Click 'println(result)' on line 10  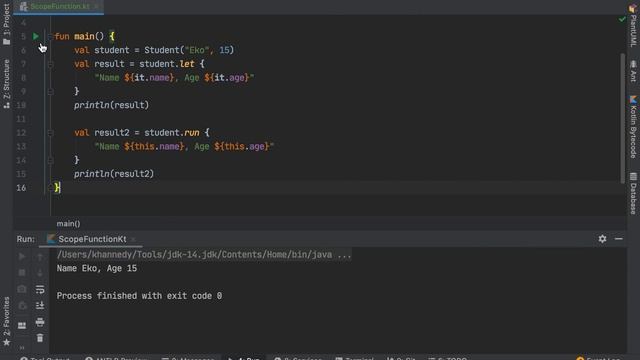(111, 105)
